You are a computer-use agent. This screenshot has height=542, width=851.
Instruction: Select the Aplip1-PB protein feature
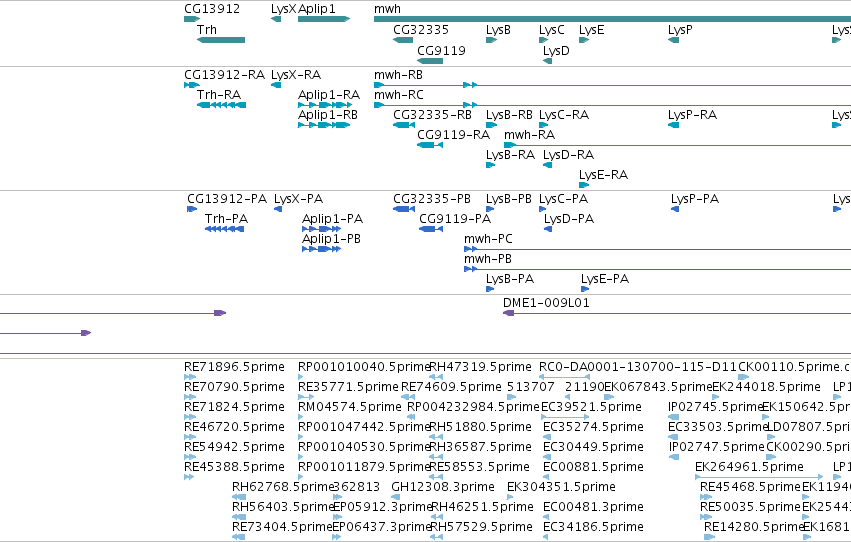pyautogui.click(x=321, y=249)
